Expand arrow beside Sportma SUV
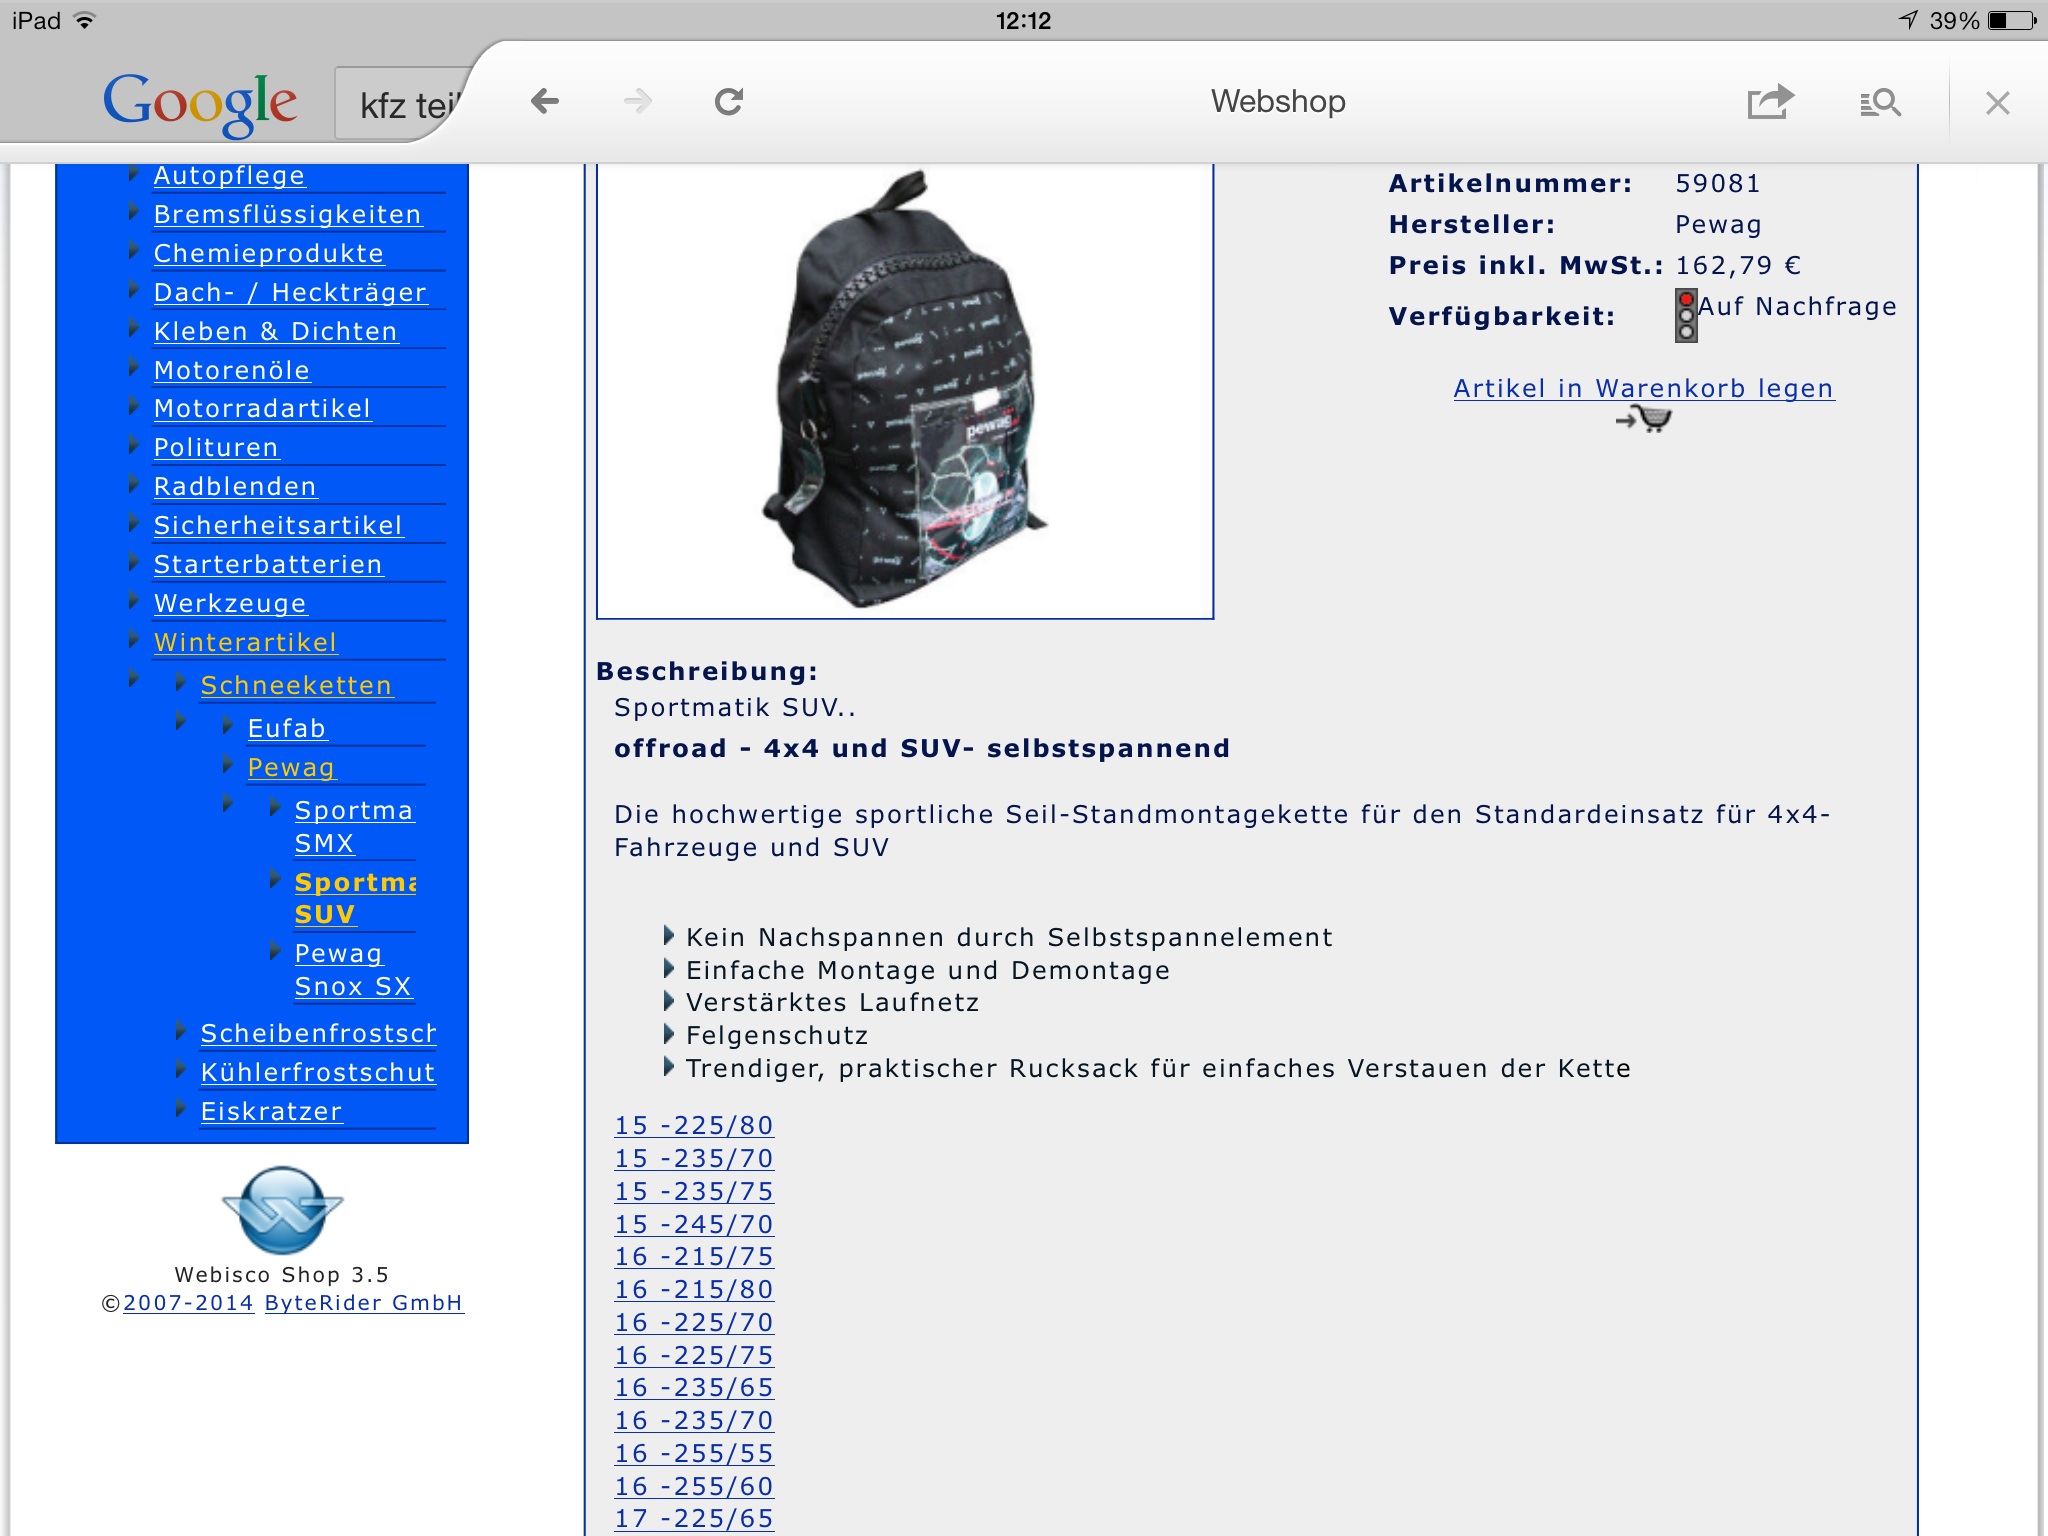2048x1536 pixels. click(274, 880)
